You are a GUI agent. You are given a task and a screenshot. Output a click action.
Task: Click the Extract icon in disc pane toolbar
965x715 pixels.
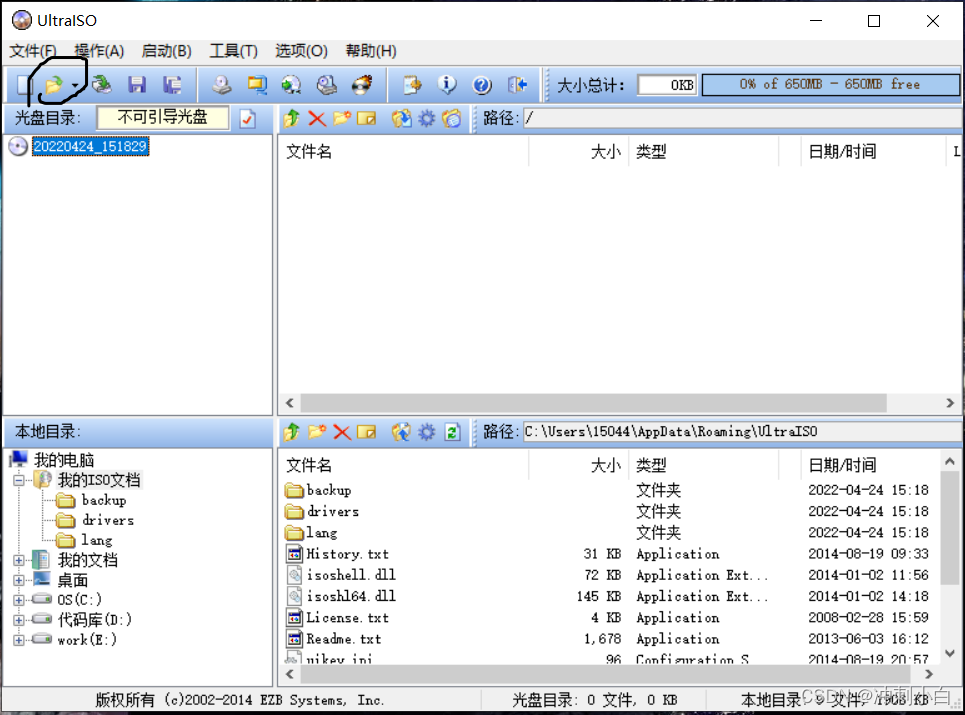click(401, 118)
